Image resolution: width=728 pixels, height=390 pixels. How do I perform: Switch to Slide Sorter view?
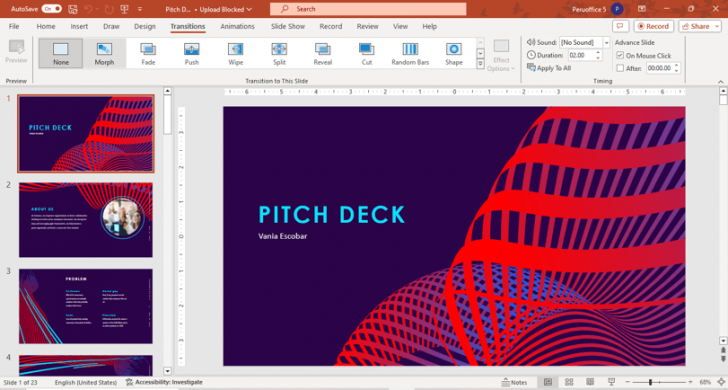coord(569,382)
